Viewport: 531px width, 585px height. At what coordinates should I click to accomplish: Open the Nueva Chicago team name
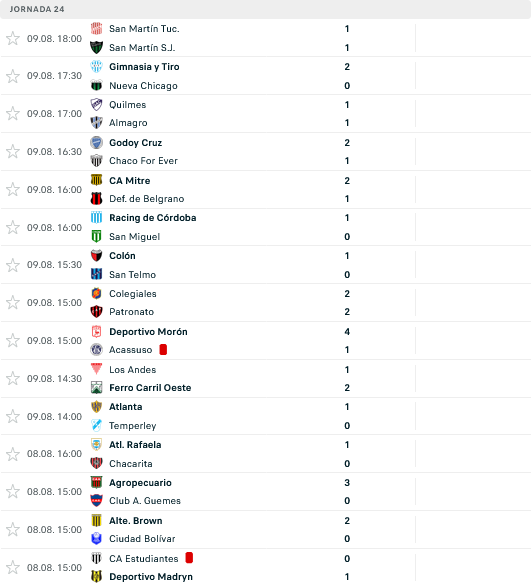tap(143, 86)
